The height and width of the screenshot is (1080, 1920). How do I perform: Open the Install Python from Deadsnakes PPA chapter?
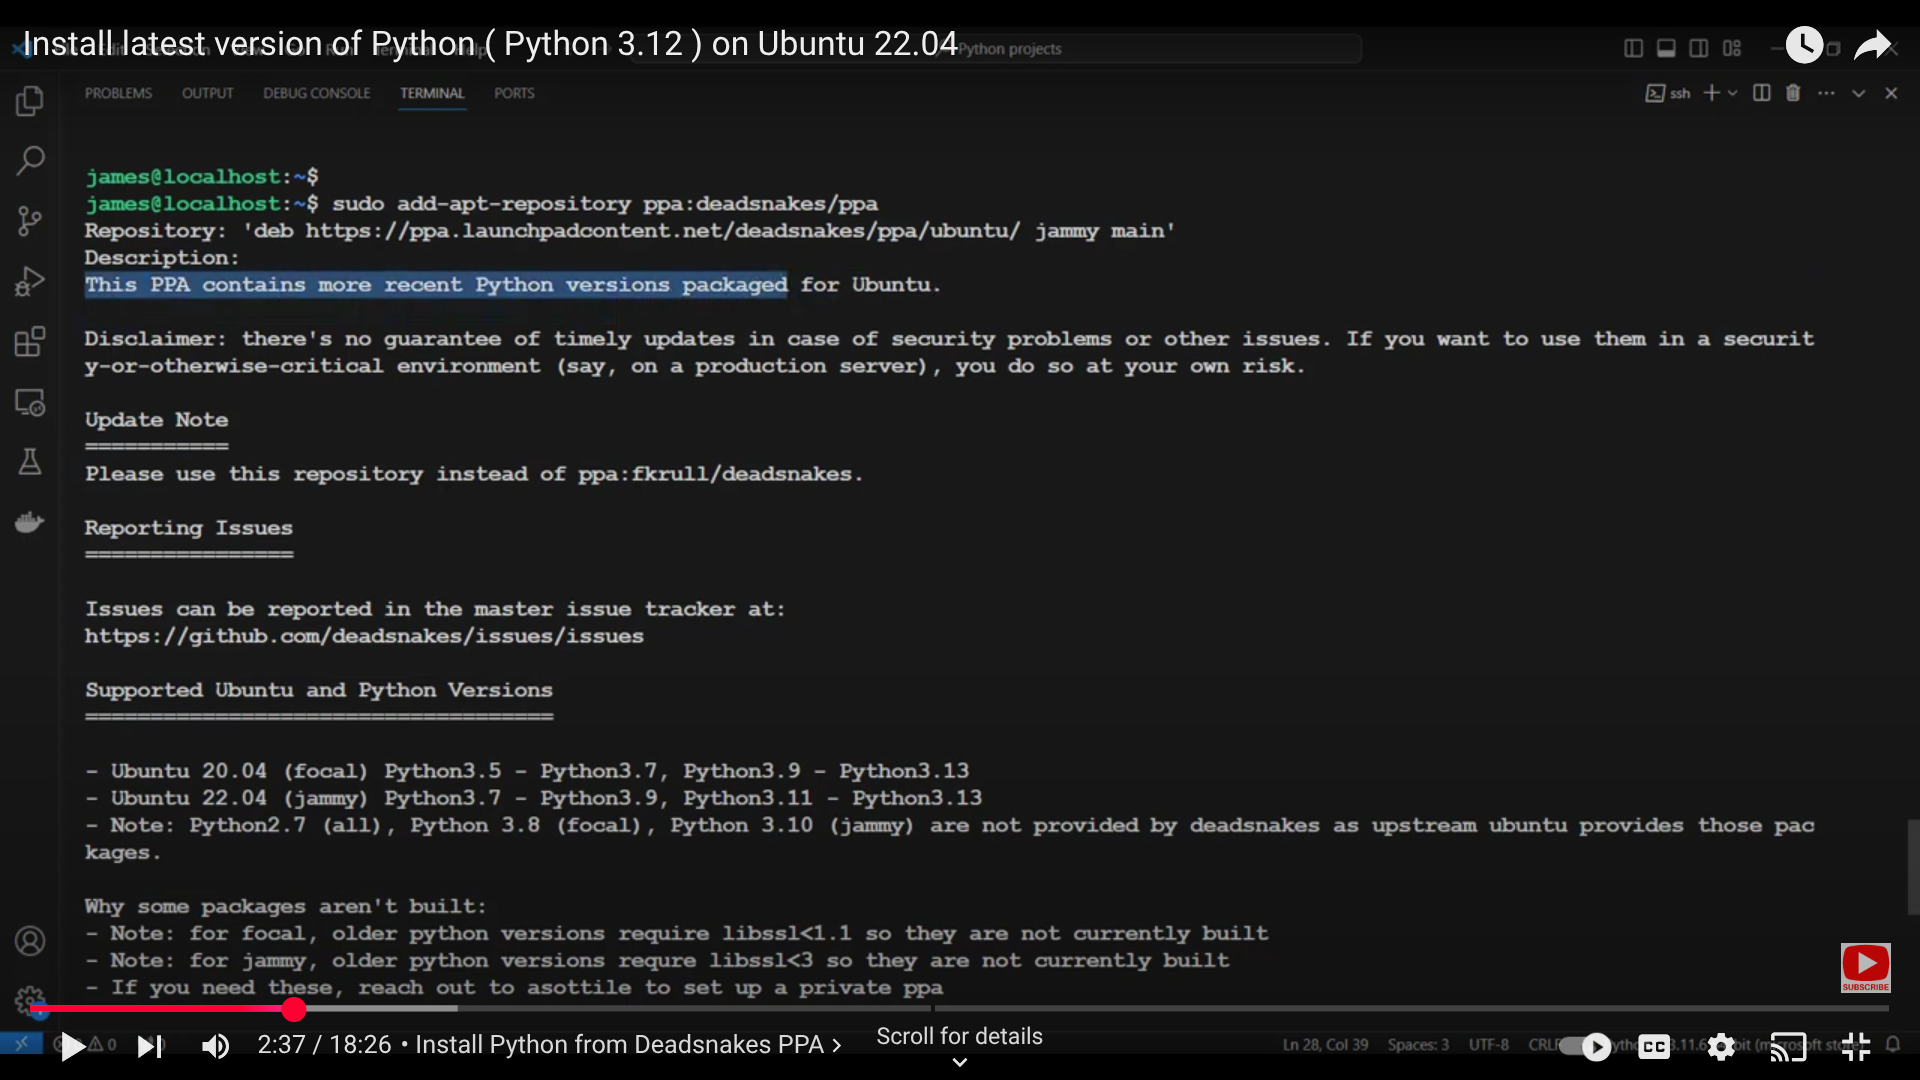(x=628, y=1045)
